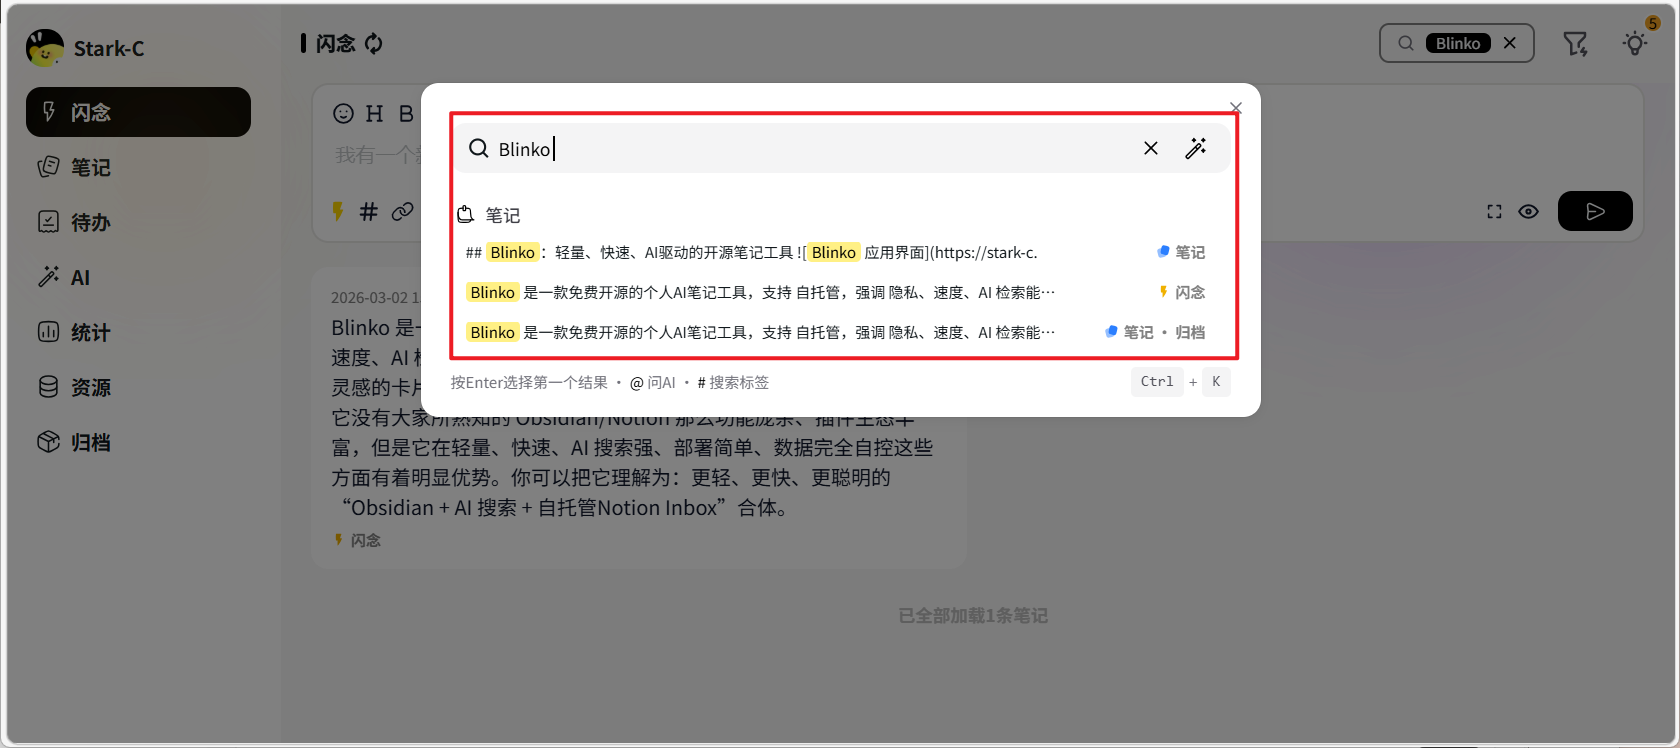Open the 归档 sidebar item

pos(138,442)
